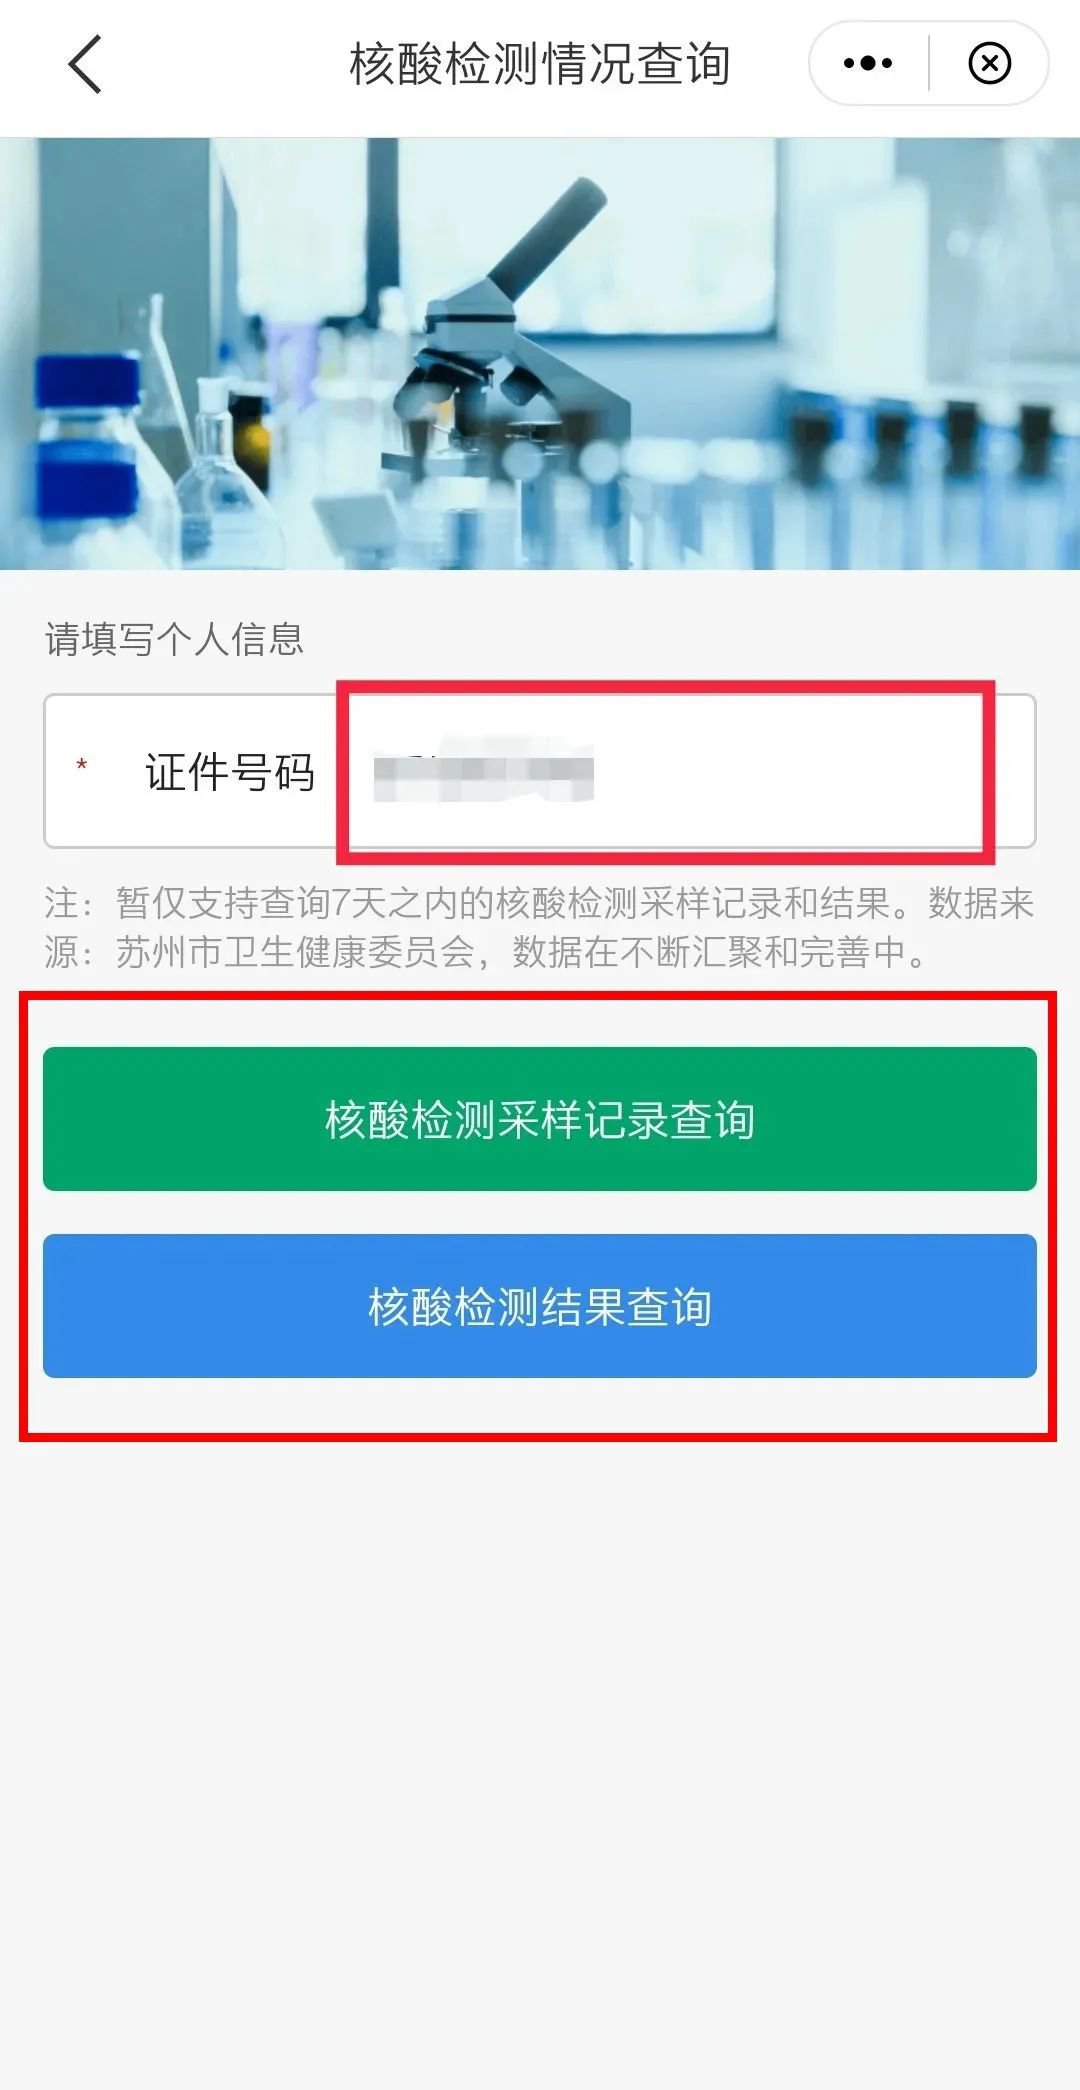Open the three-dot more options menu
This screenshot has height=2090, width=1080.
[x=868, y=63]
